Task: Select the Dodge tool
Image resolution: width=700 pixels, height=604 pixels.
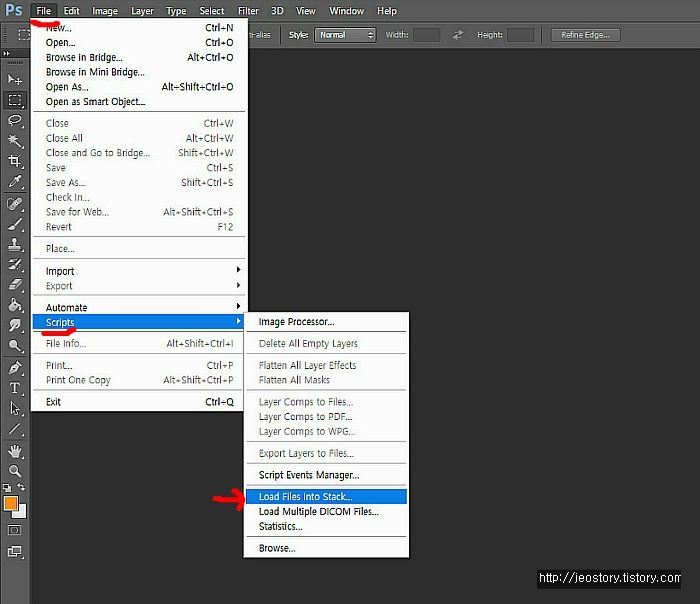Action: point(15,346)
